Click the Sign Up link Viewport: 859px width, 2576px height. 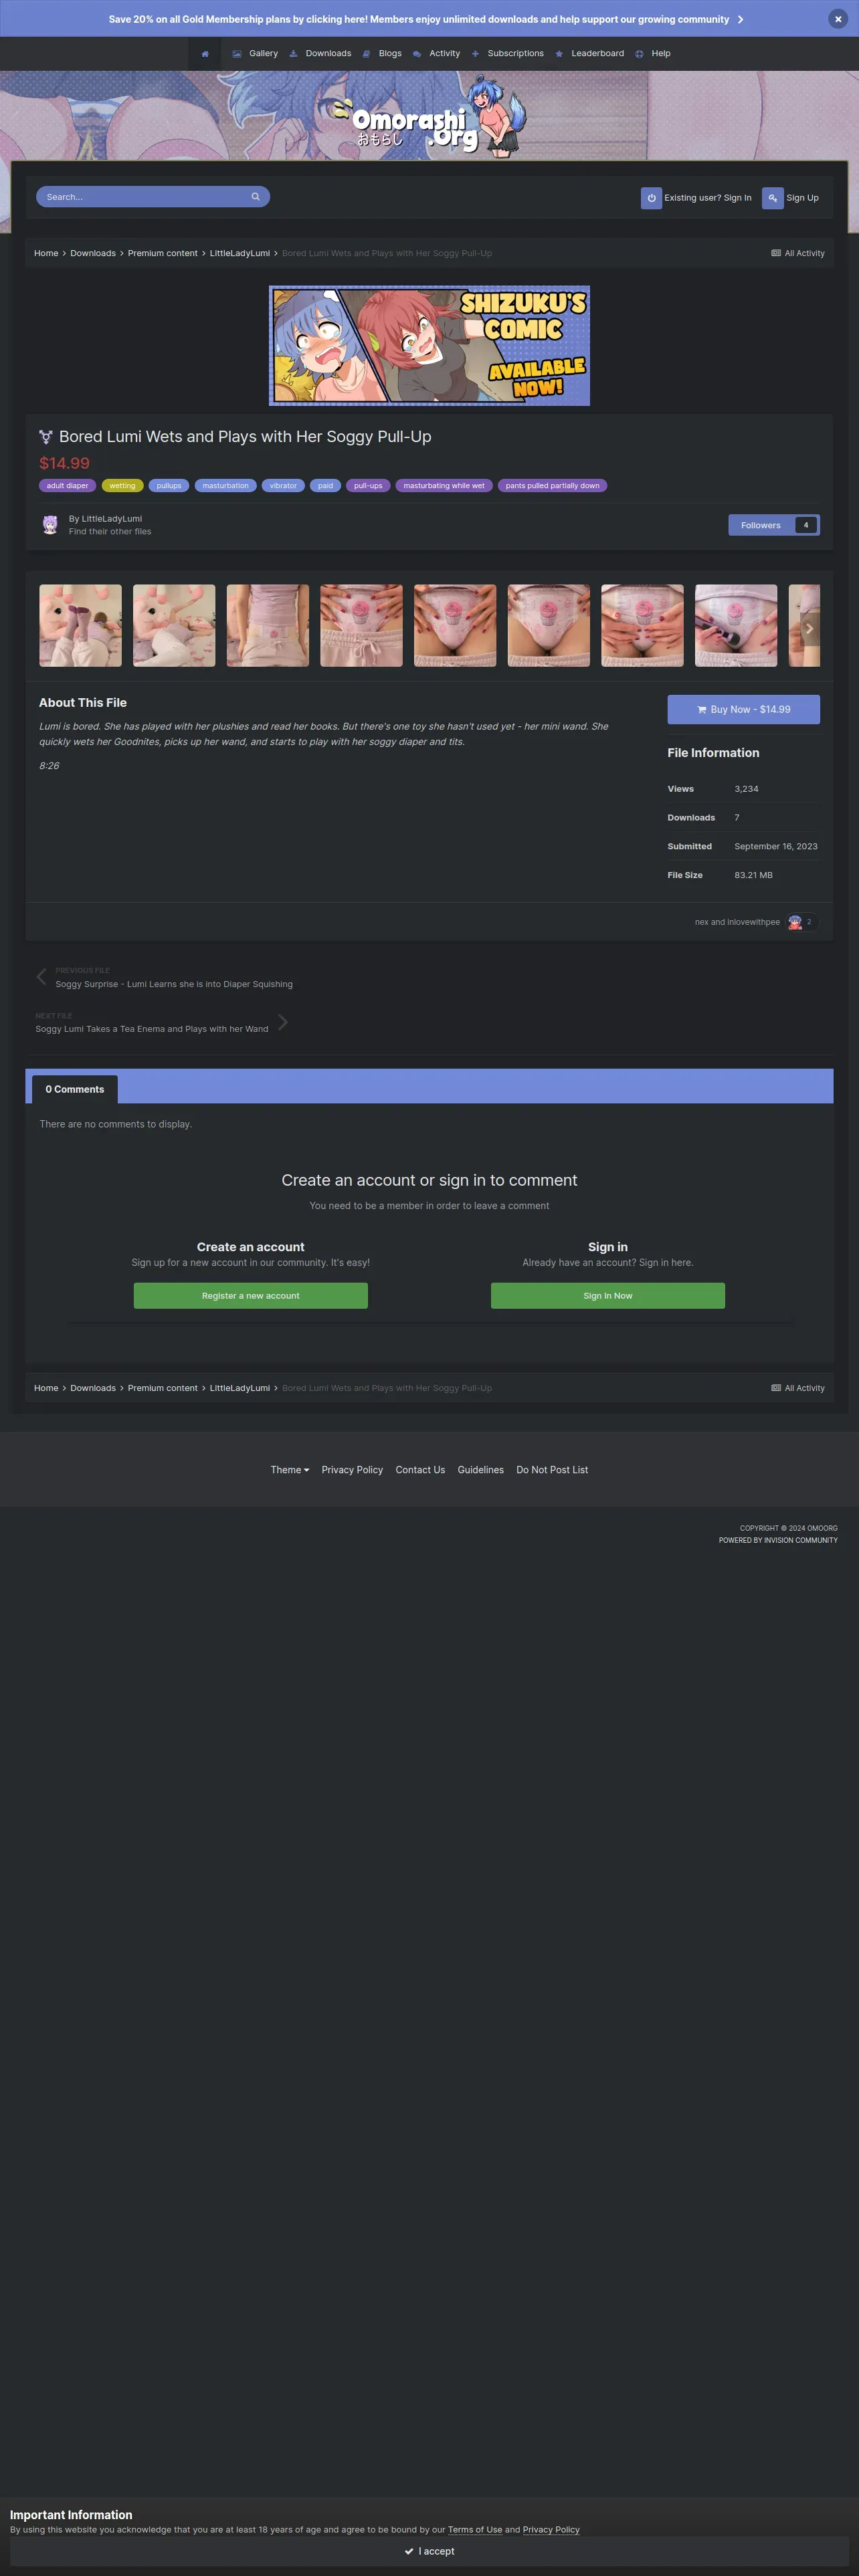802,198
